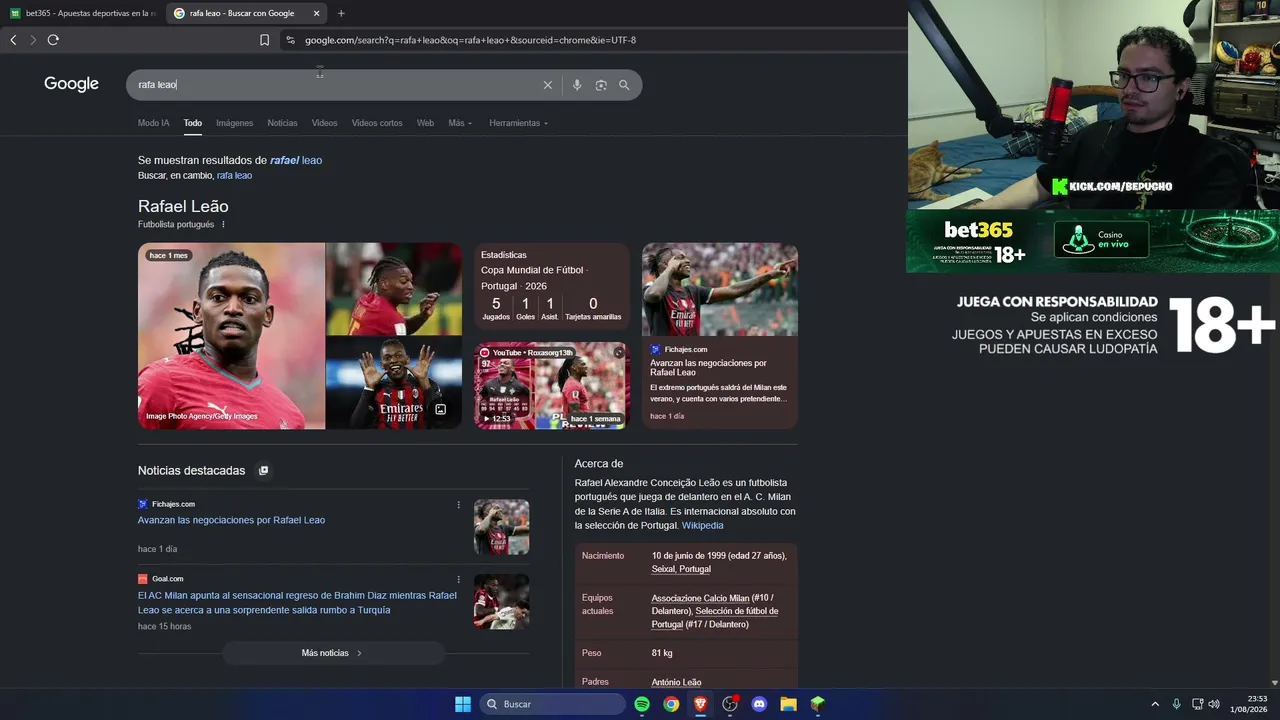Submit search with the magnifying glass icon
The image size is (1280, 720).
coord(624,85)
